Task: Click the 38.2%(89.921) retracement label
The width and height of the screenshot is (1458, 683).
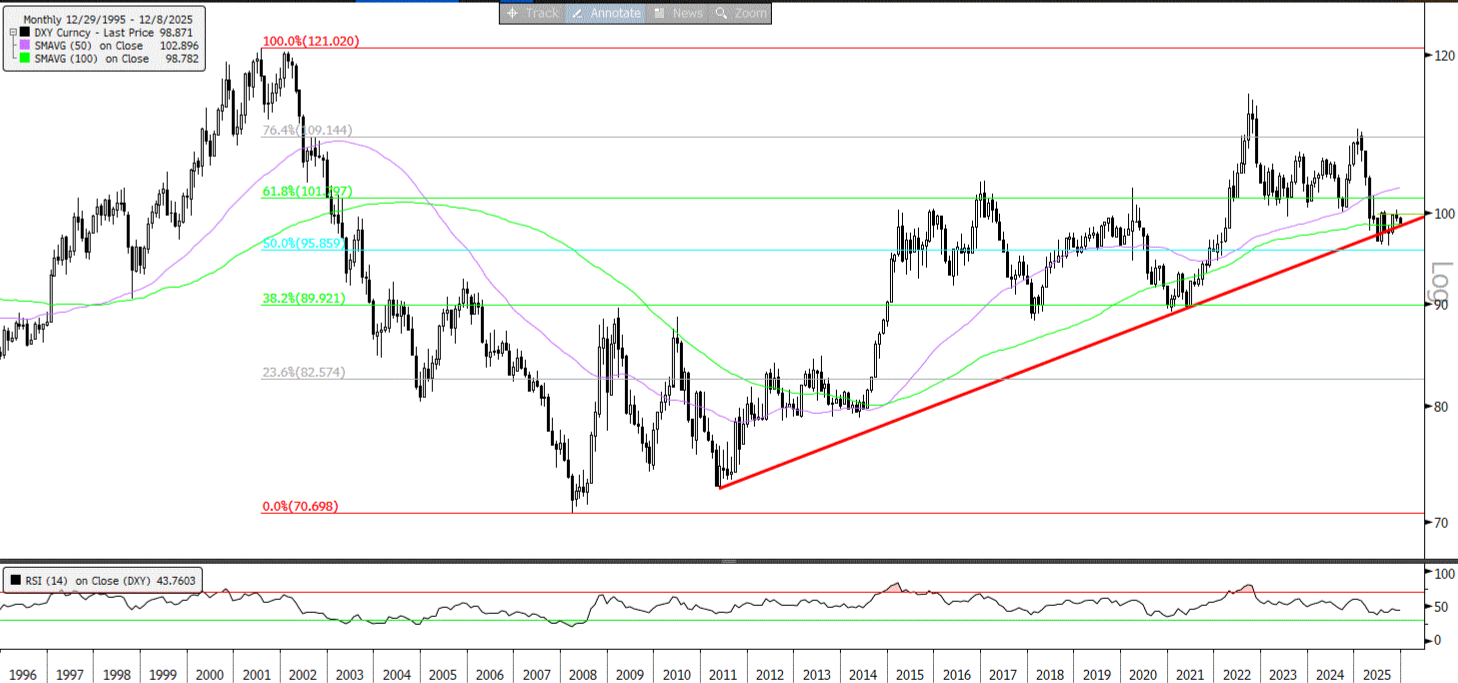Action: pyautogui.click(x=306, y=298)
